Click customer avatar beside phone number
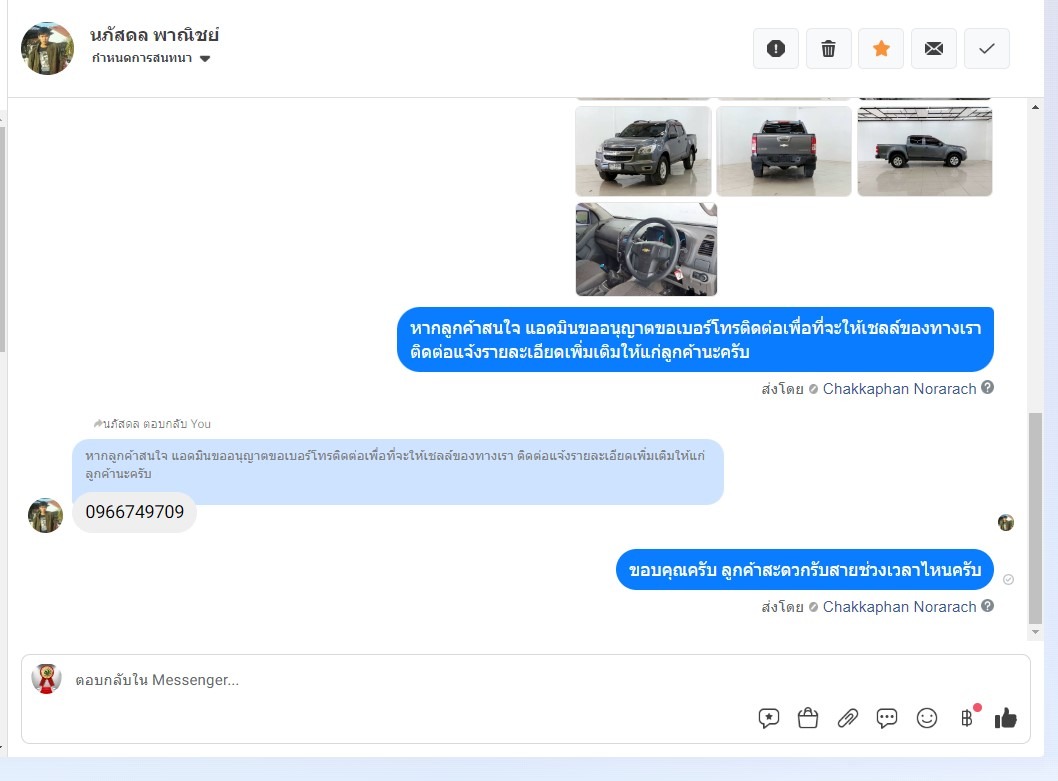Screen dimensions: 1058x781 click(45, 516)
